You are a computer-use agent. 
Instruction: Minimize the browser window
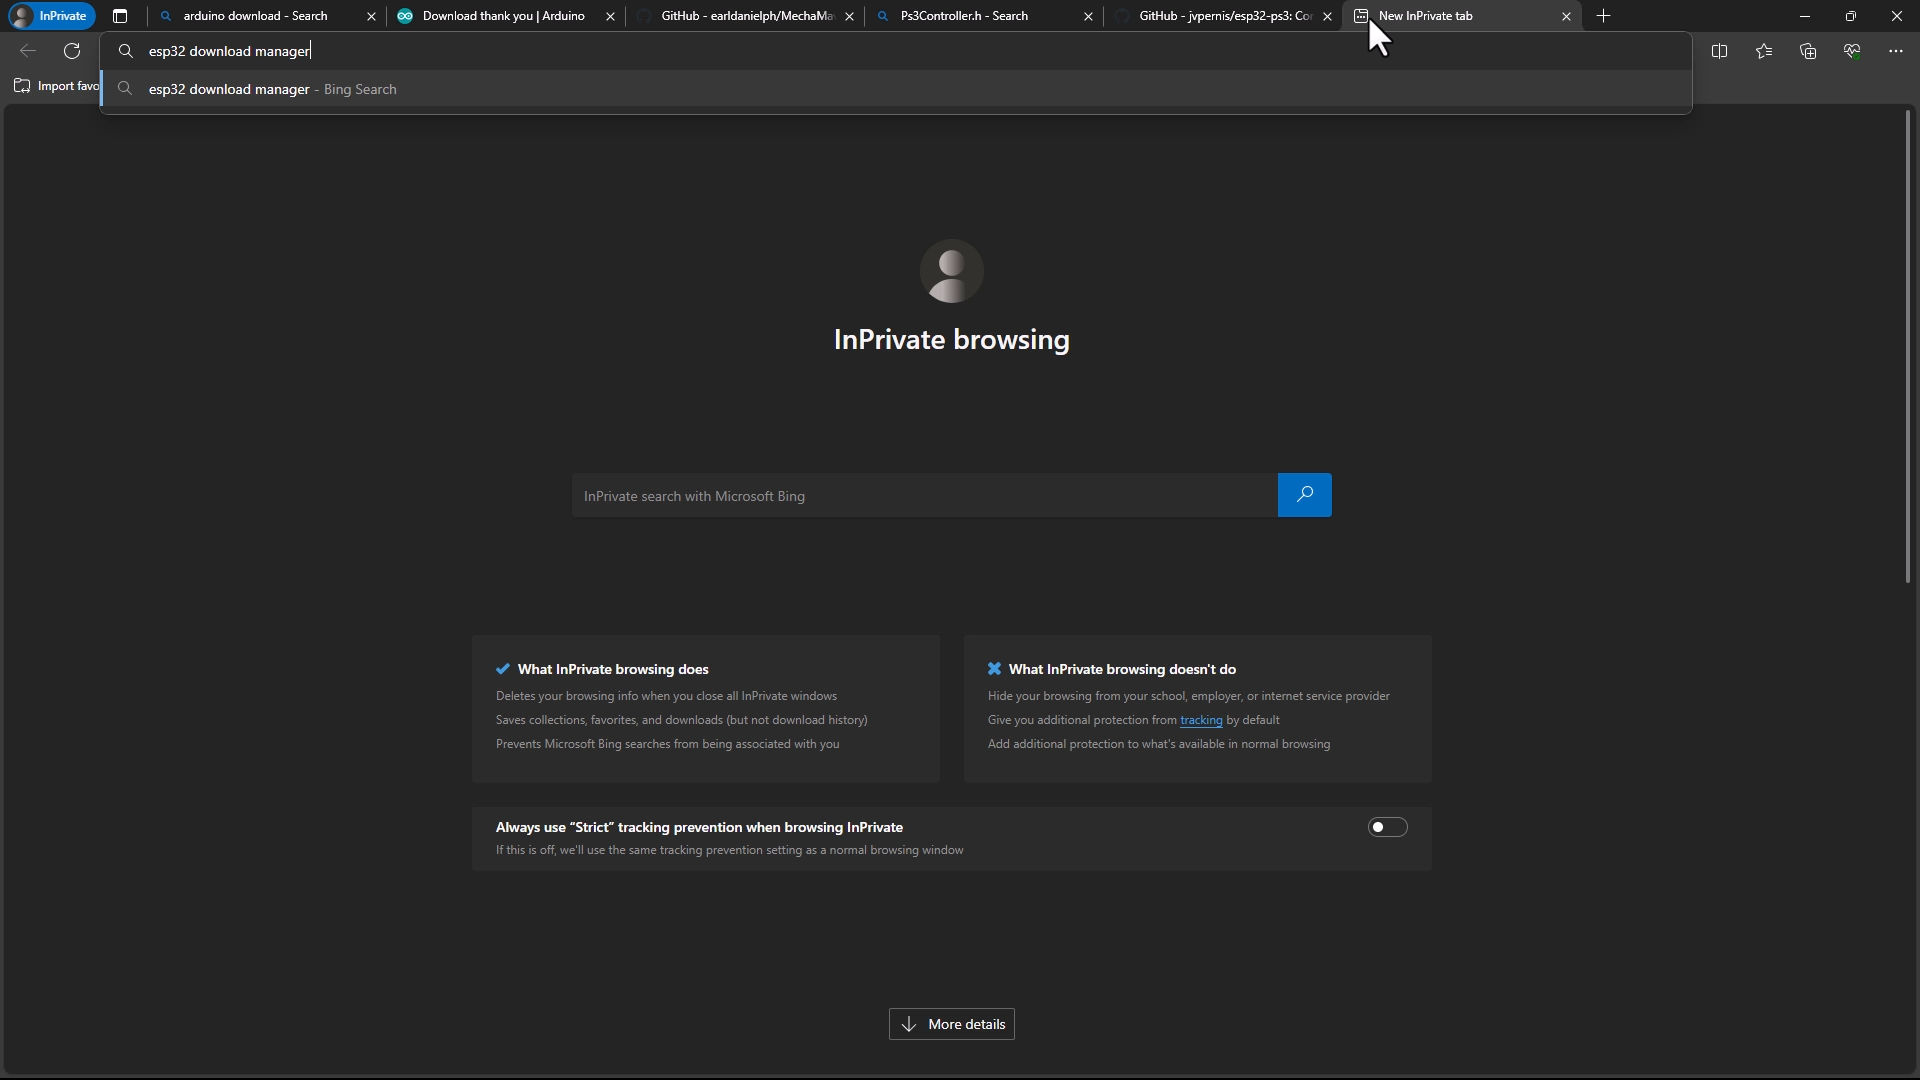click(x=1804, y=16)
